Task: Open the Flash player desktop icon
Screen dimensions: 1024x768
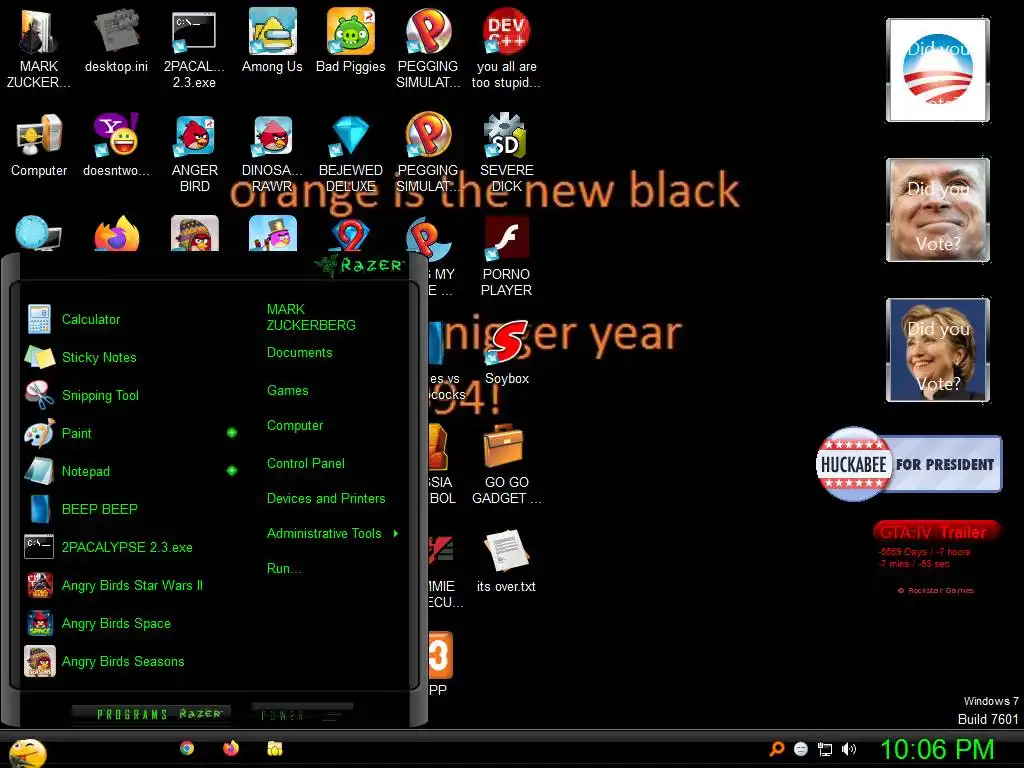Action: pyautogui.click(x=506, y=256)
